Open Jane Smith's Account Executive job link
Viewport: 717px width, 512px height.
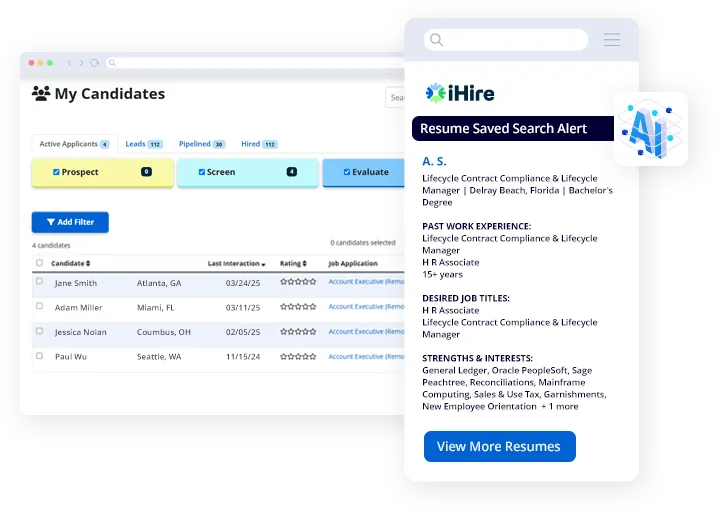tap(366, 282)
